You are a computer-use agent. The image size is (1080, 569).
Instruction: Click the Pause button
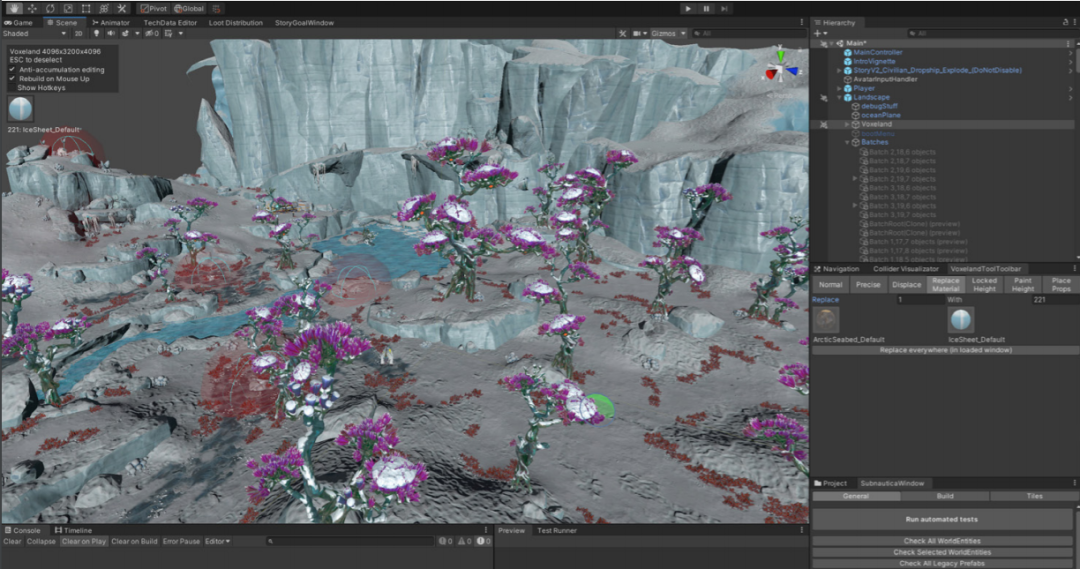706,8
